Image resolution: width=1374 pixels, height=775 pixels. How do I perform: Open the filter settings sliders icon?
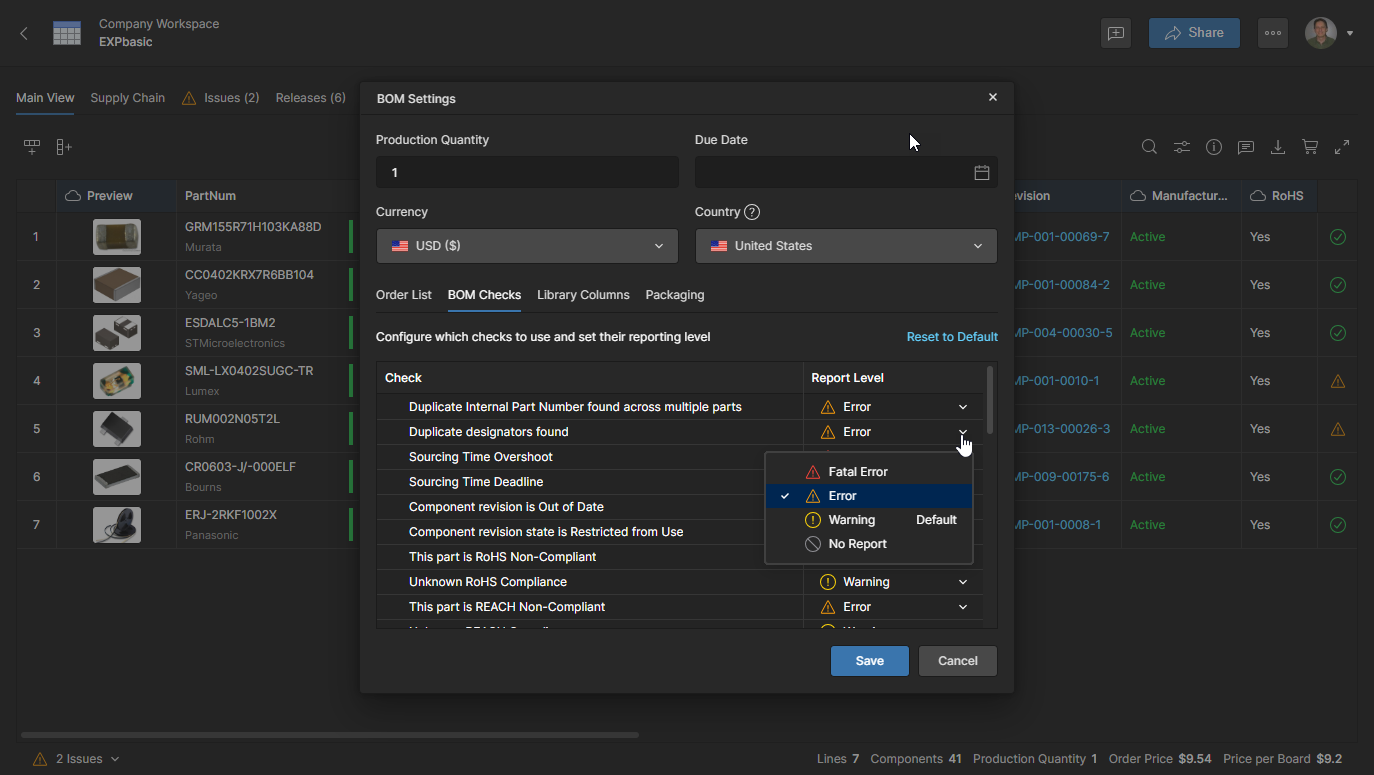pos(1181,147)
